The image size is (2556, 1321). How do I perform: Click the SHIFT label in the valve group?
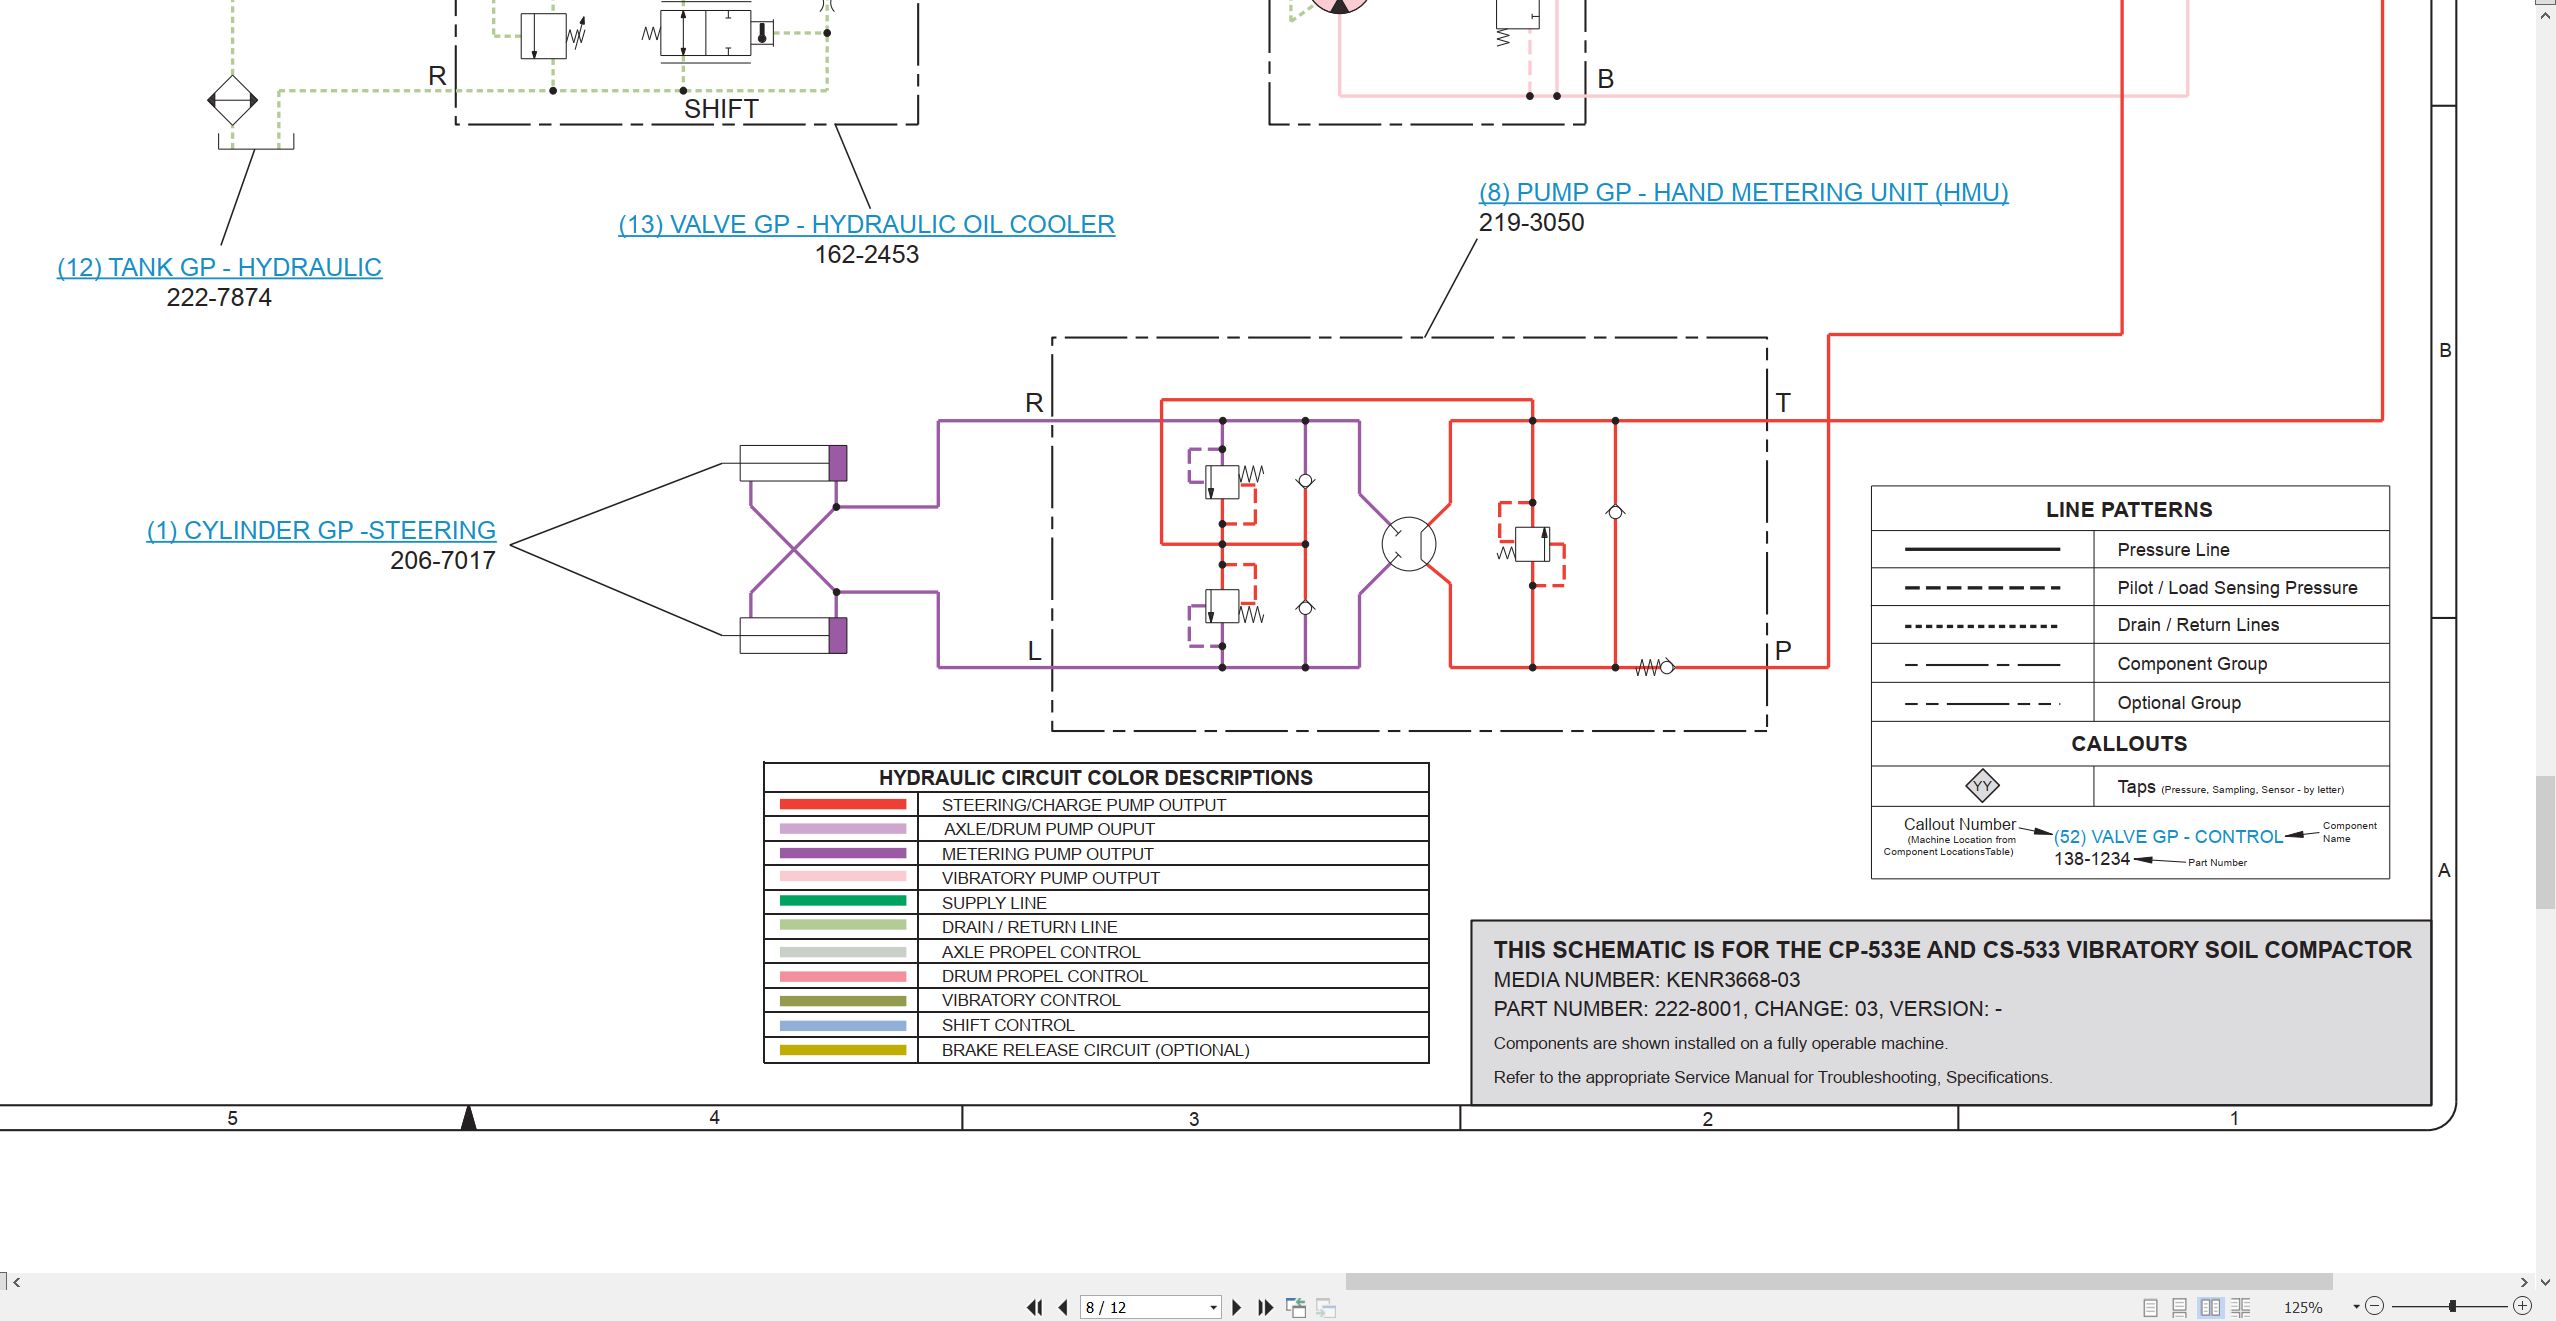pos(721,109)
